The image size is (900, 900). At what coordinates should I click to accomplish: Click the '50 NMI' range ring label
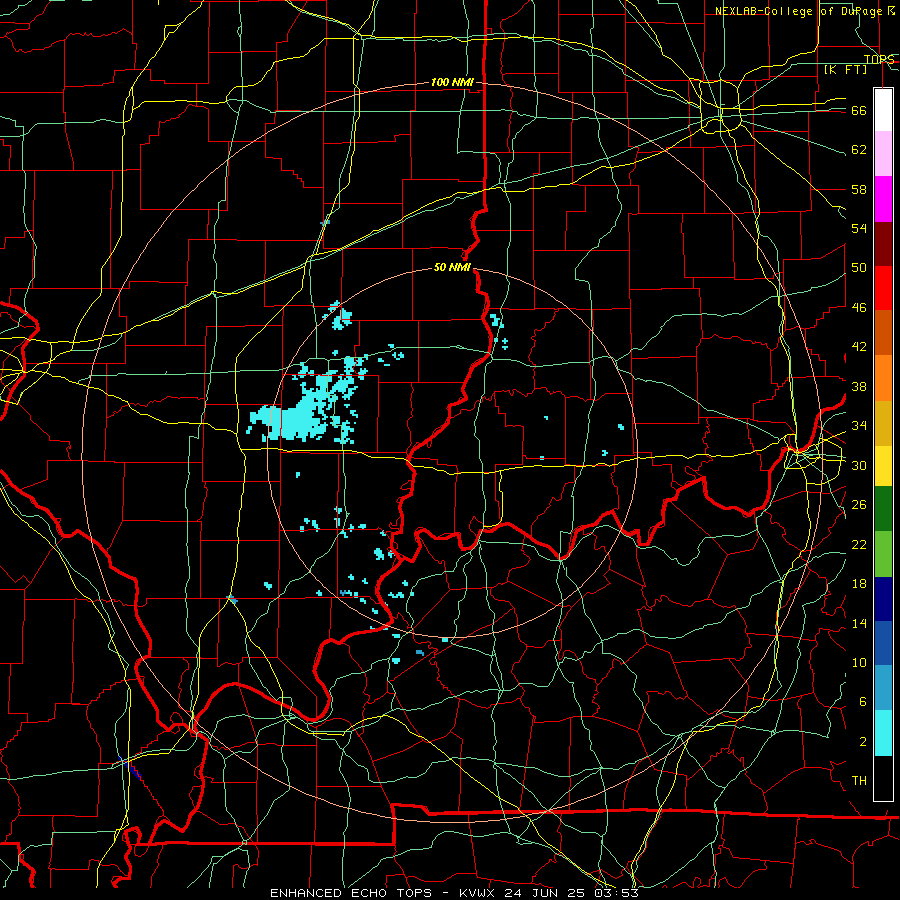tap(452, 267)
